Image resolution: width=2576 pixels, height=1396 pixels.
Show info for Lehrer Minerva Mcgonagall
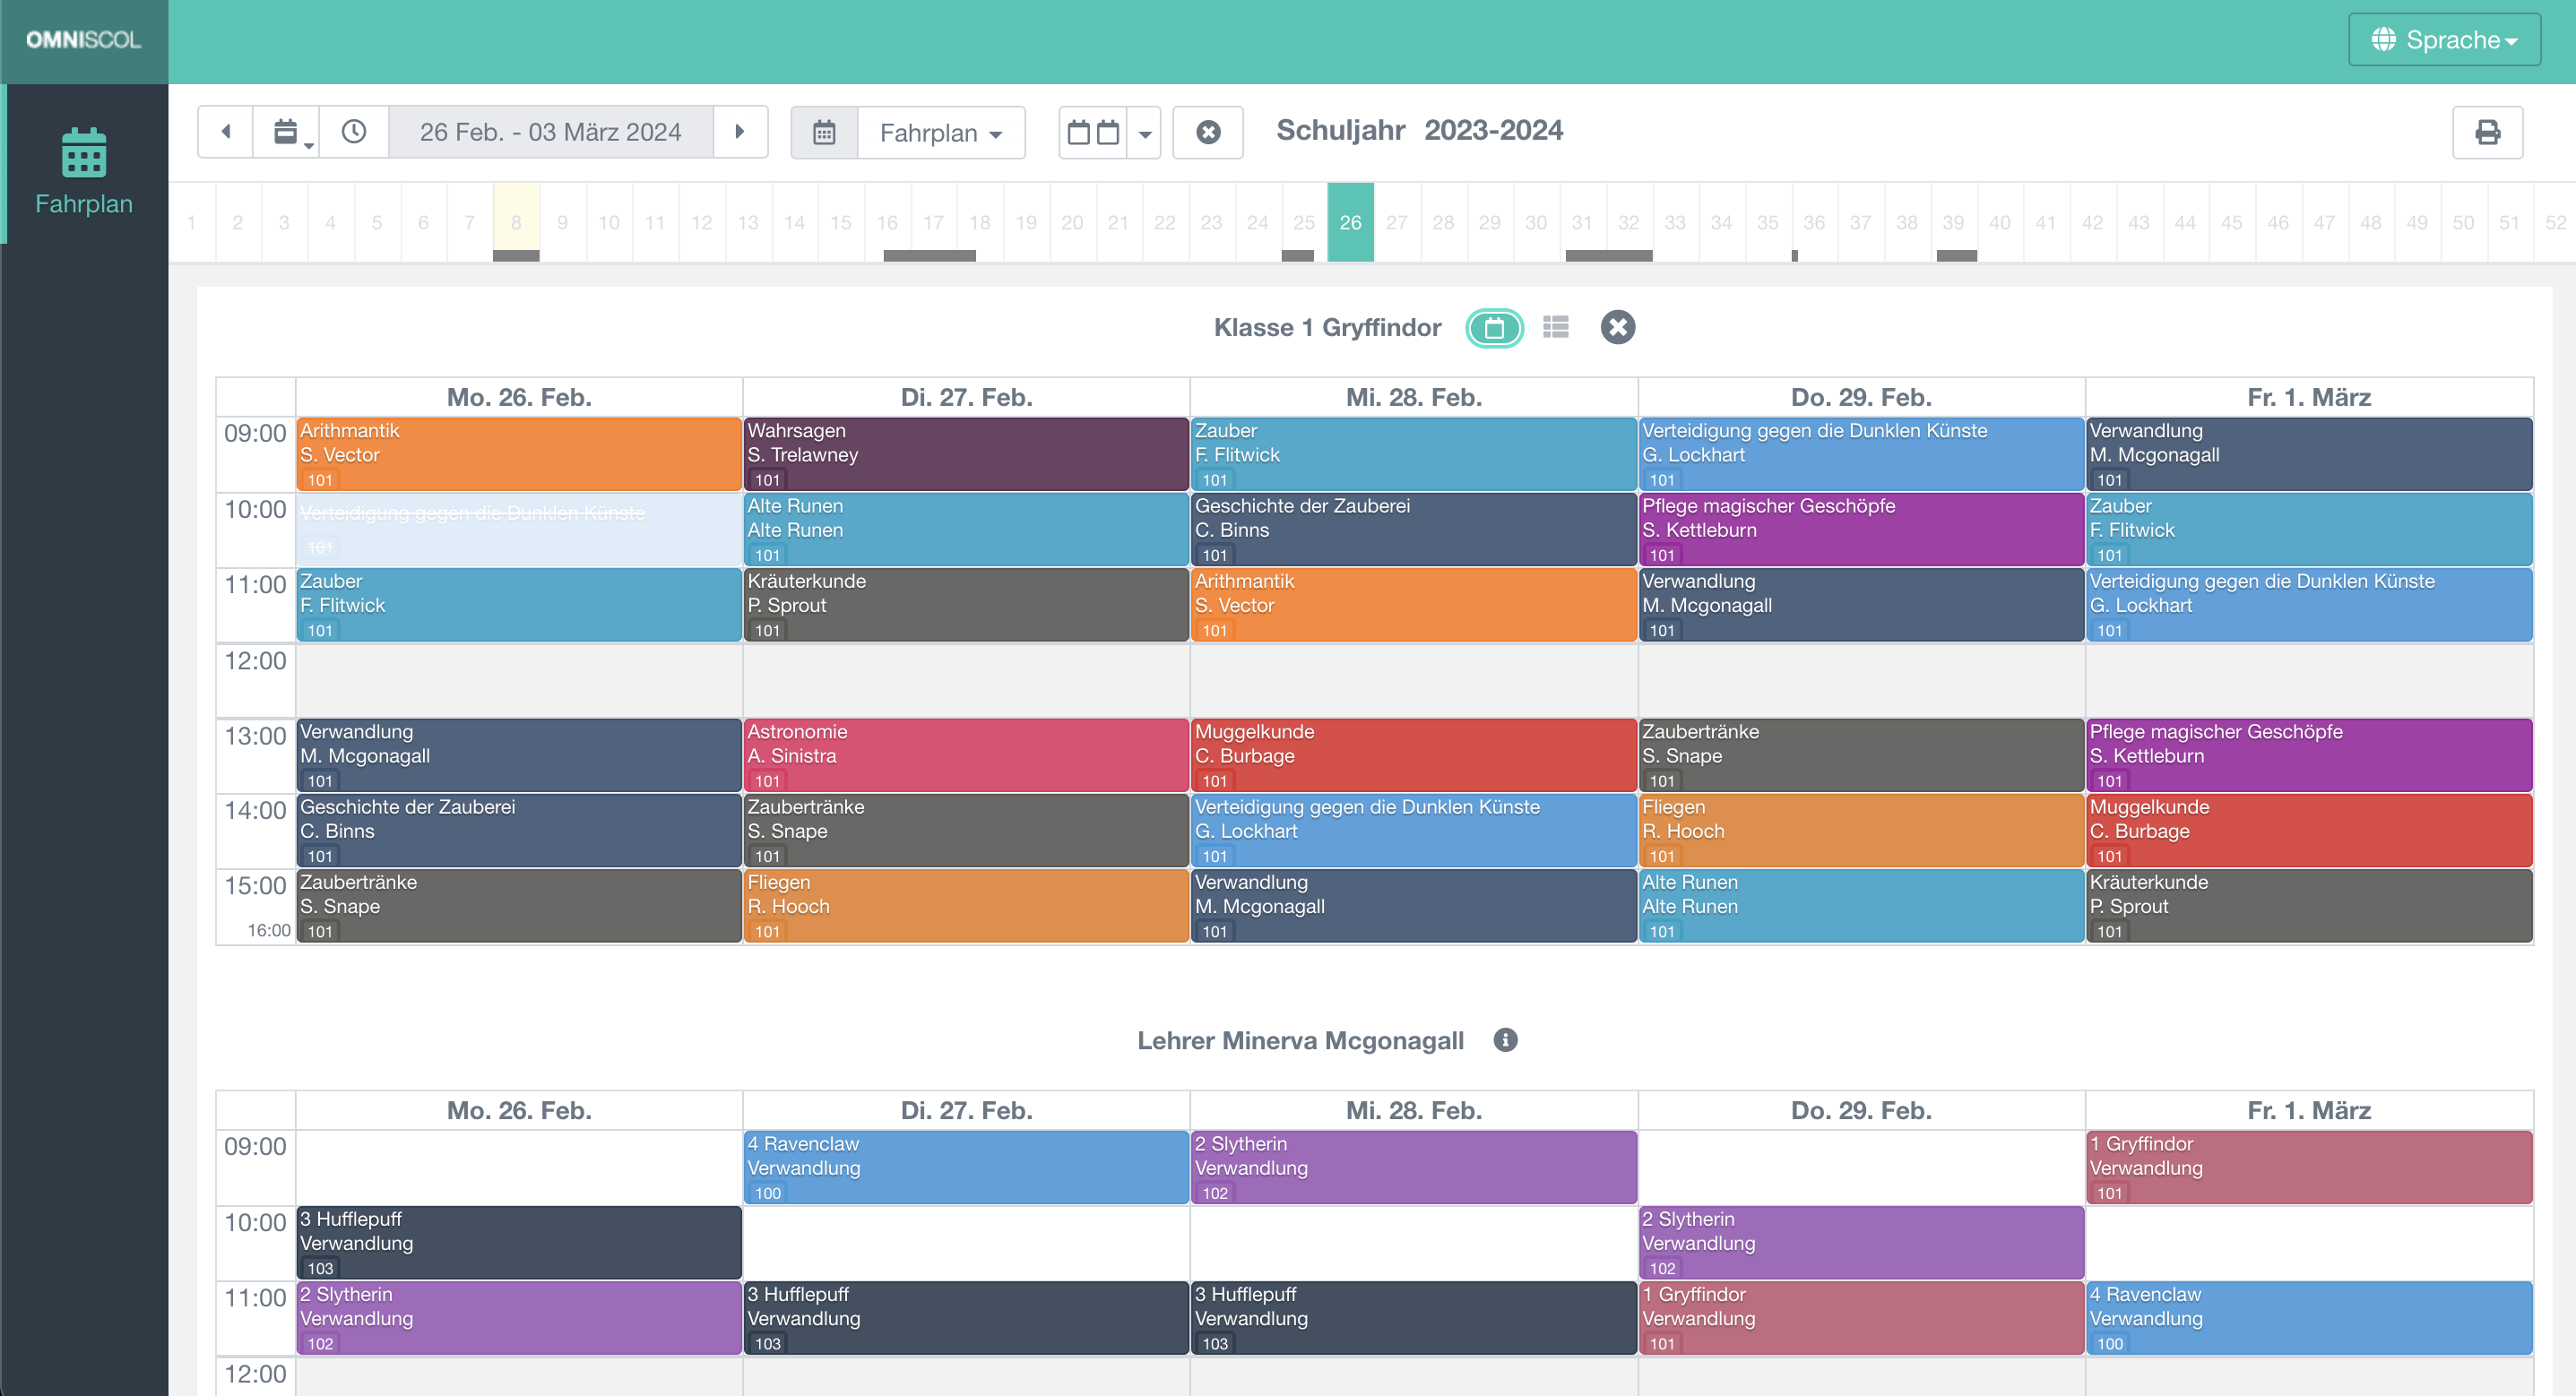[1505, 1040]
